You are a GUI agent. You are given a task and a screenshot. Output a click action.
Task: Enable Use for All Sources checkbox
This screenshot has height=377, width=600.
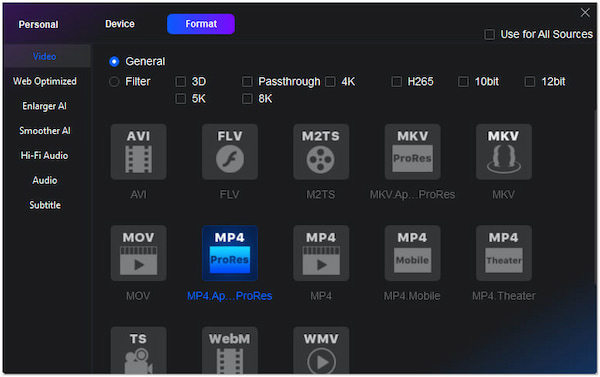pos(489,34)
